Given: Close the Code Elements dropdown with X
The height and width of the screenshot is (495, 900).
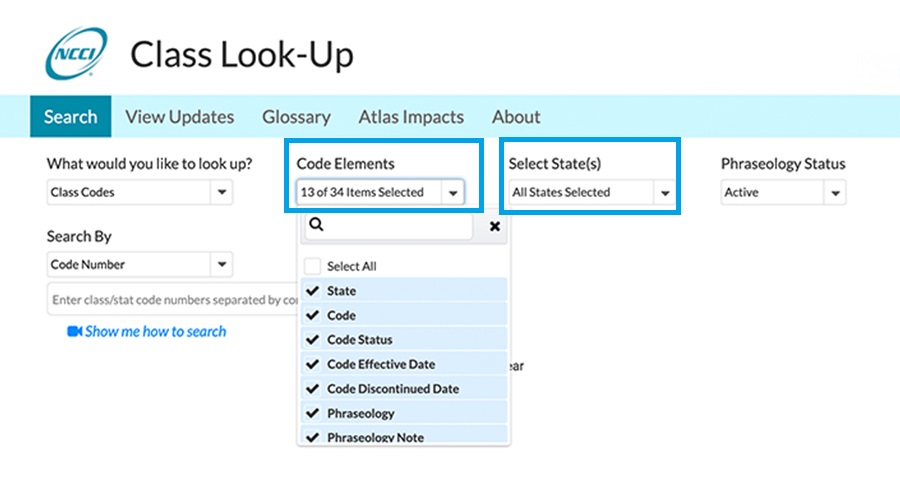Looking at the screenshot, I should [494, 226].
